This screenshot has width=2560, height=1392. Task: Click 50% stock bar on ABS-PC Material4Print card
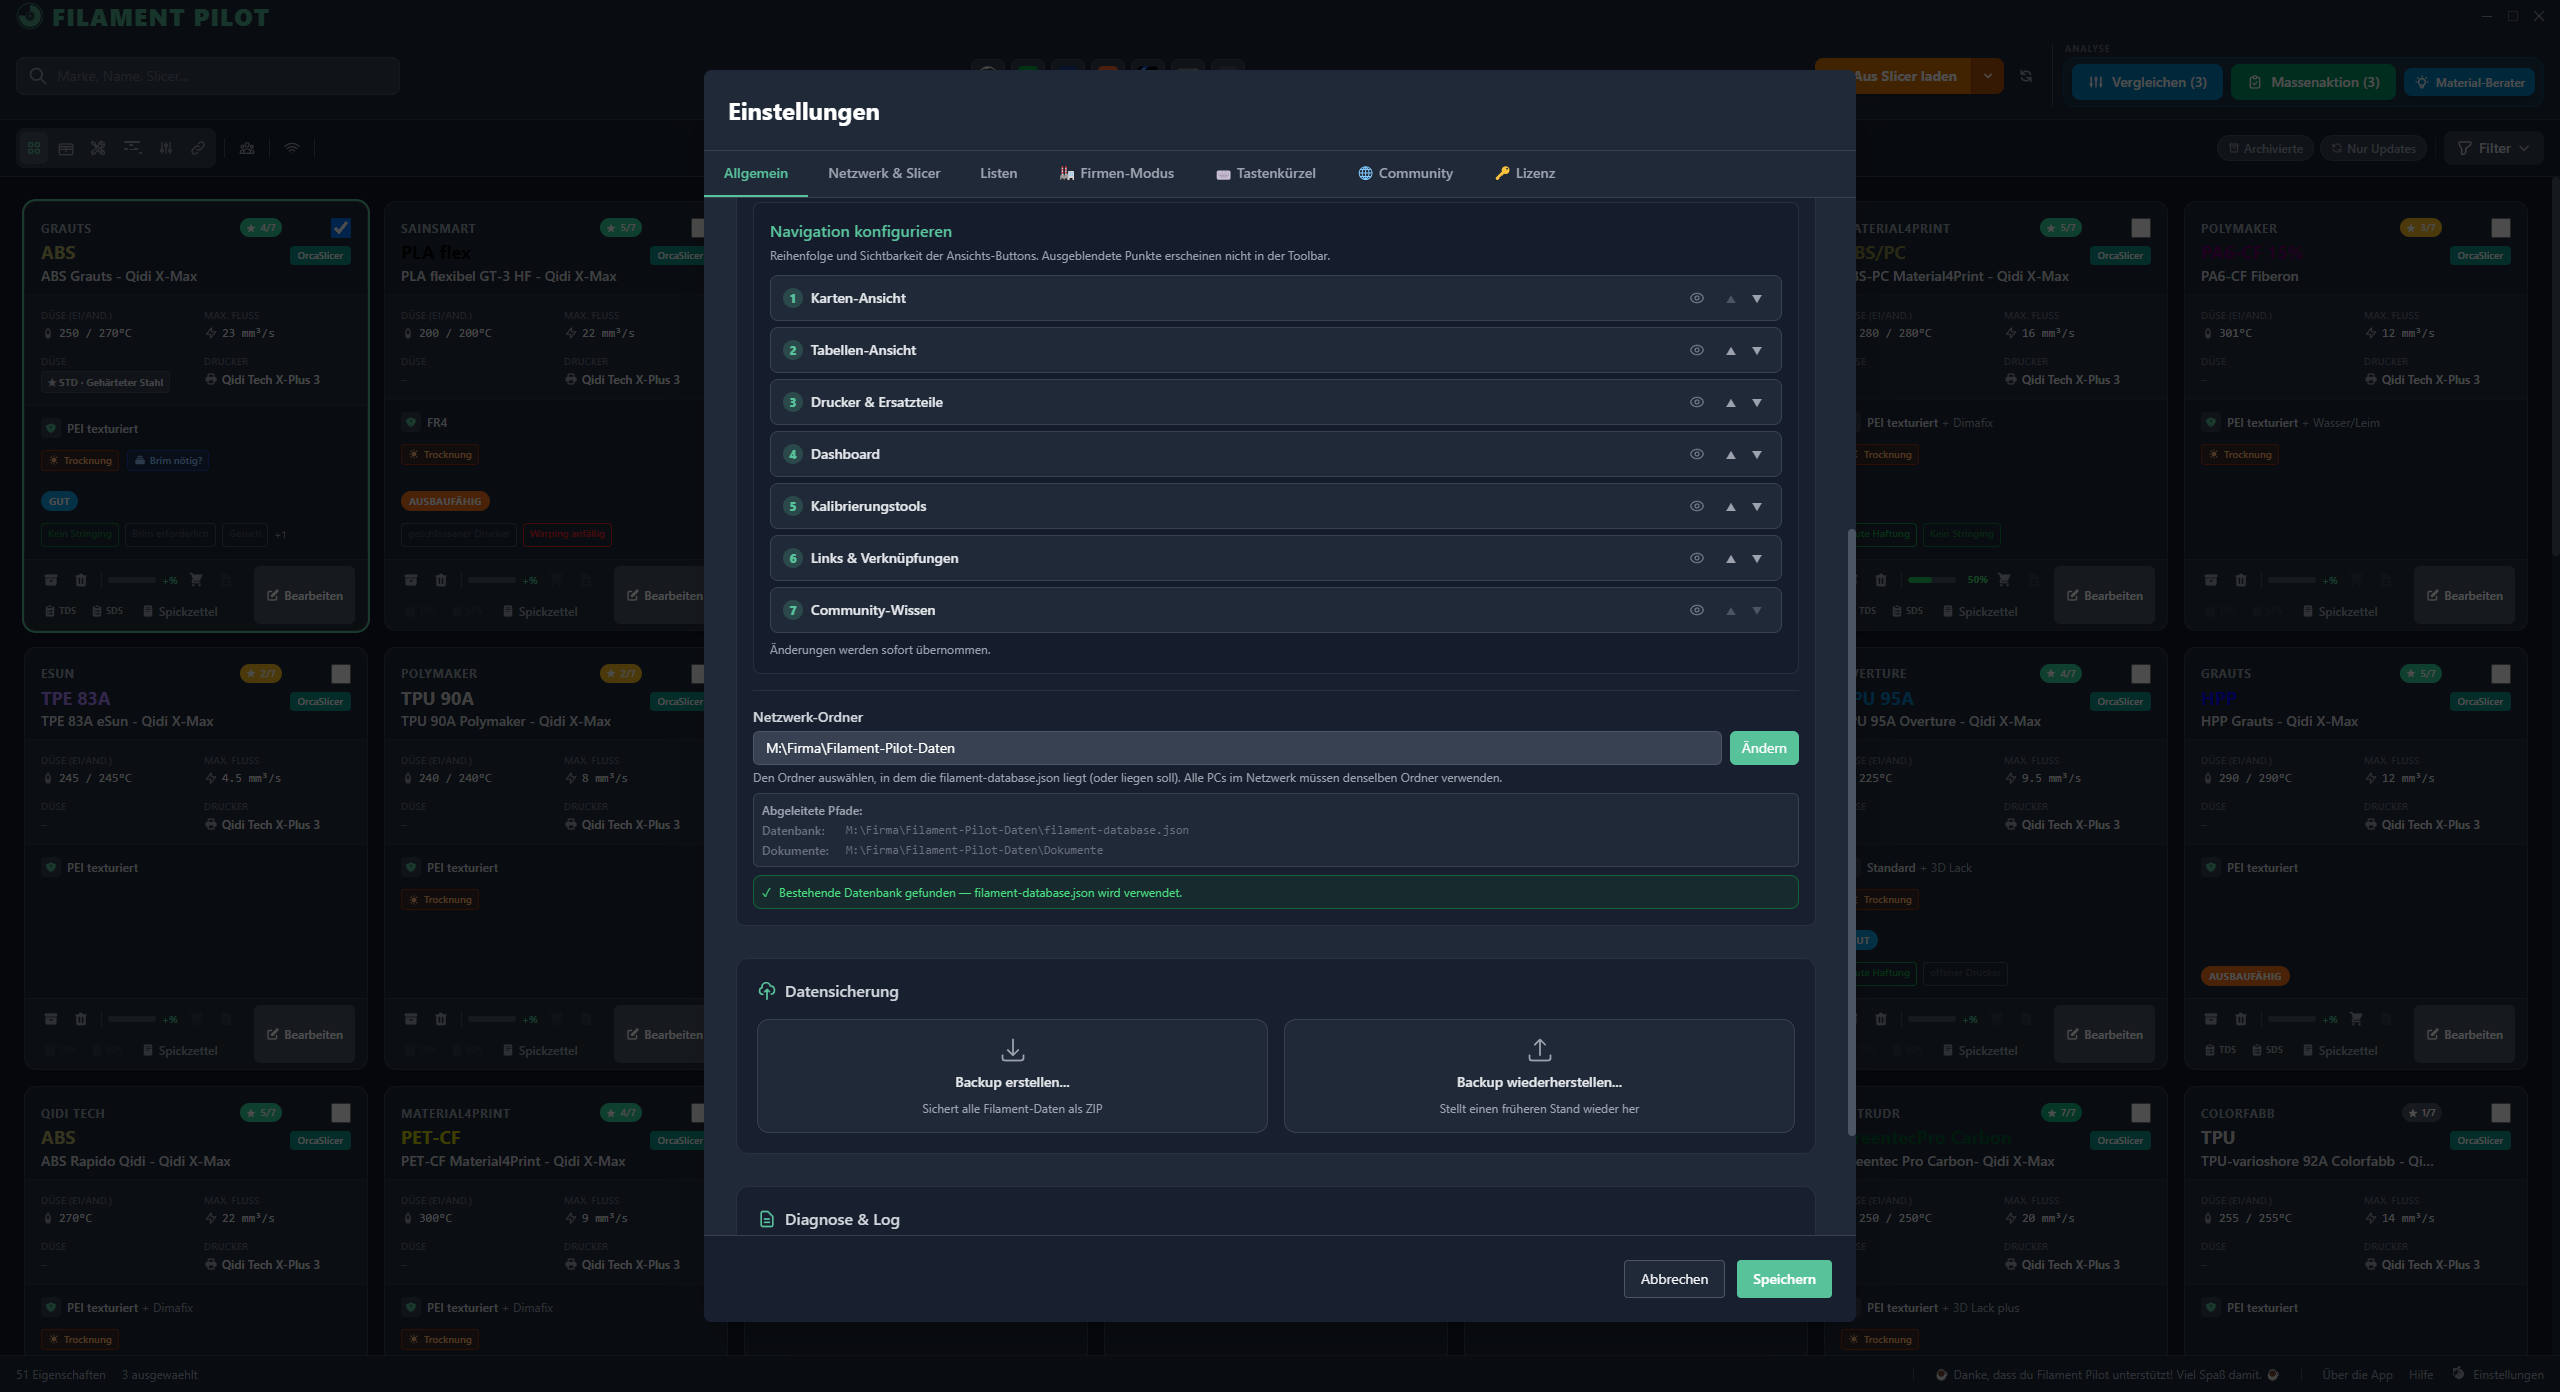pos(1932,580)
